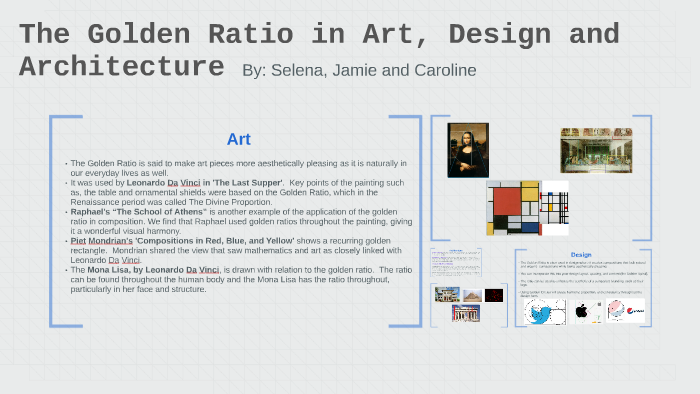Image resolution: width=700 pixels, height=394 pixels.
Task: Click the 'Design' slide heading
Action: [581, 255]
